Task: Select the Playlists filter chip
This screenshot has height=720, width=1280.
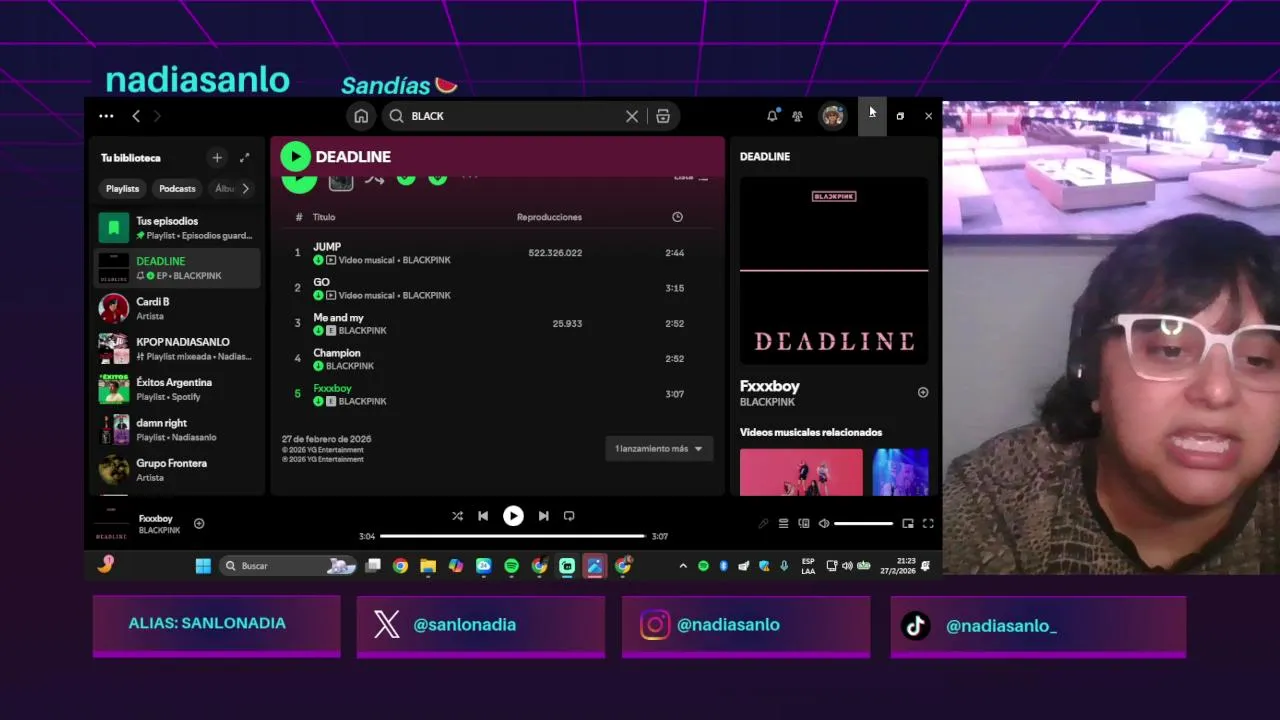Action: point(123,188)
